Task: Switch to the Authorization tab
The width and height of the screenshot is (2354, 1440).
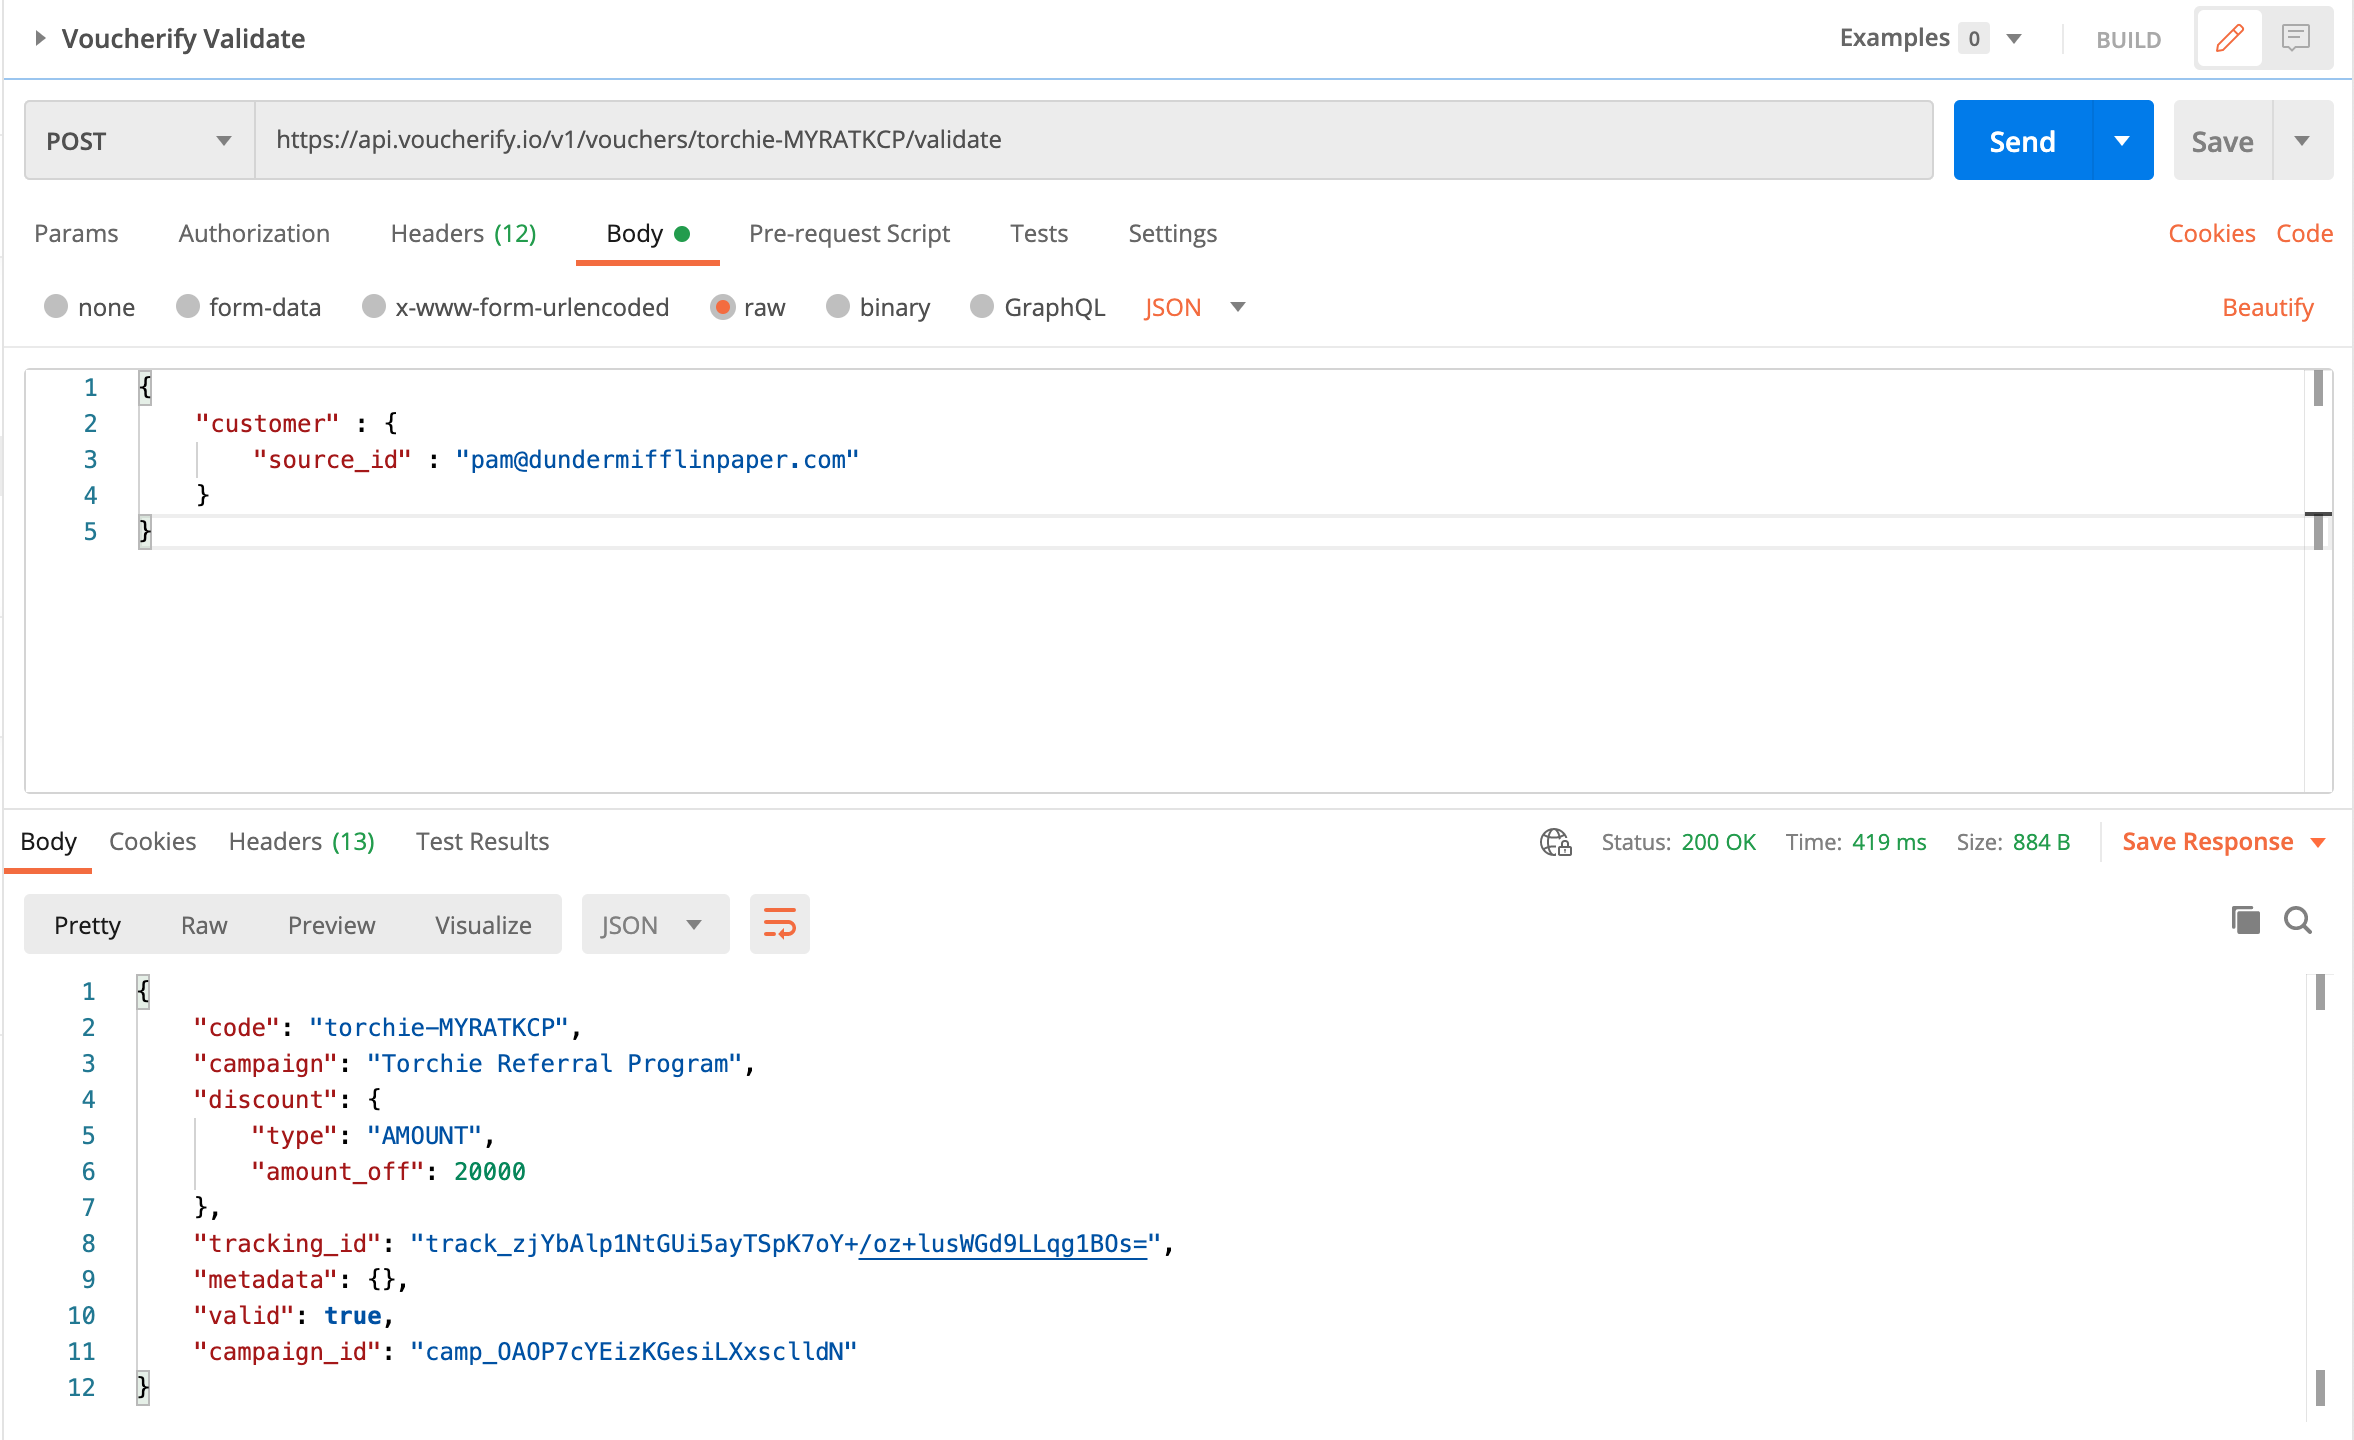Action: pyautogui.click(x=254, y=233)
